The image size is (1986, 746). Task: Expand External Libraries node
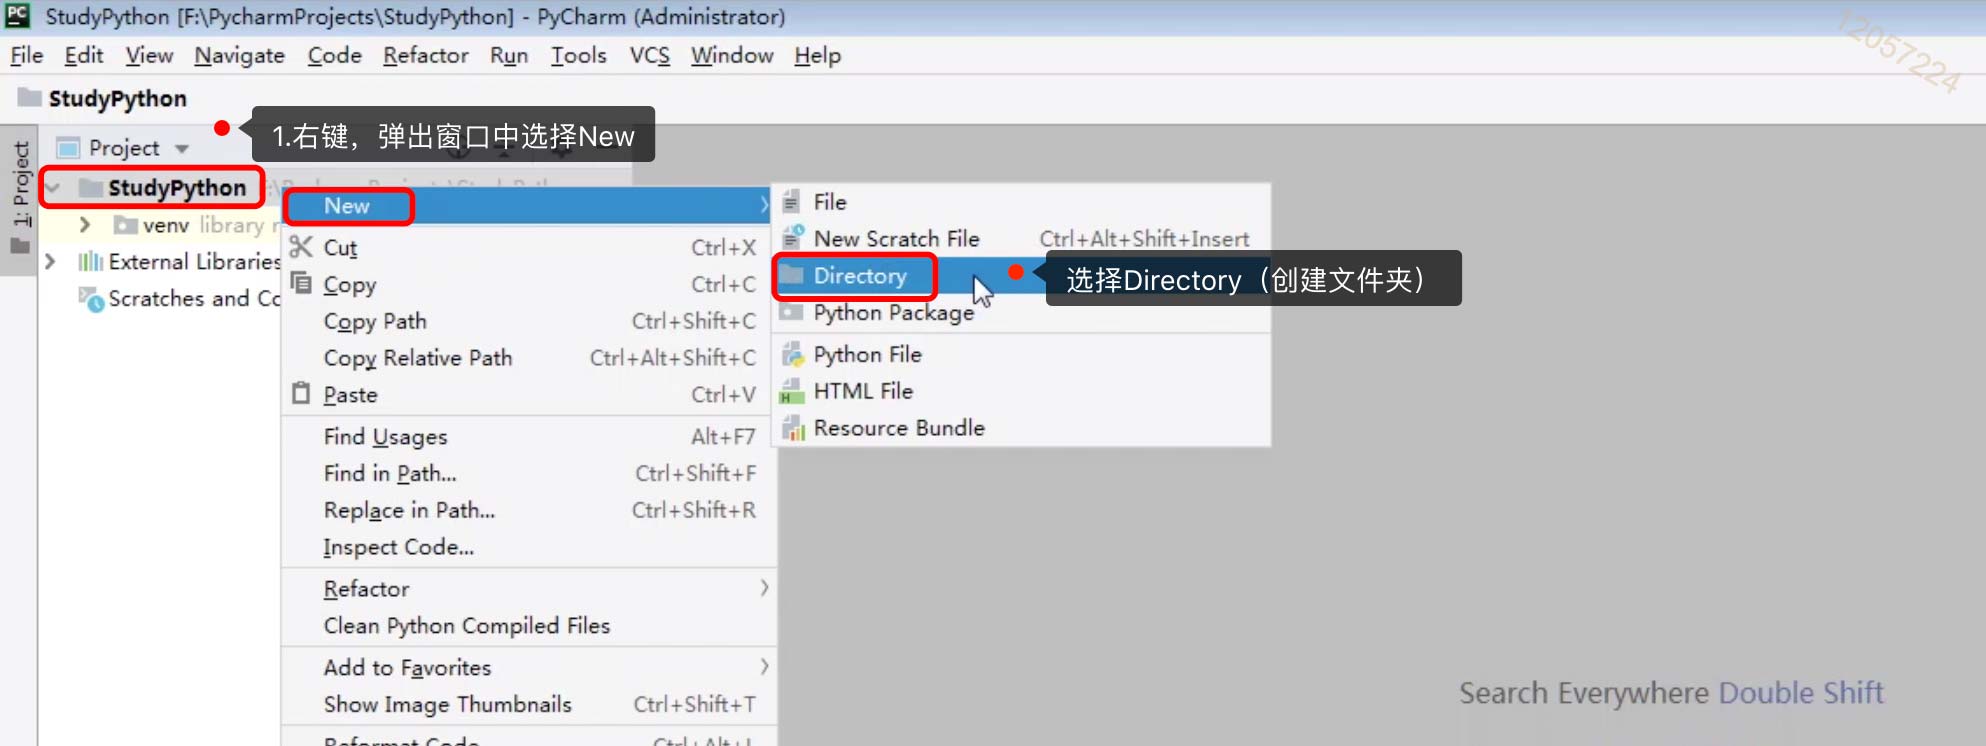tap(50, 262)
